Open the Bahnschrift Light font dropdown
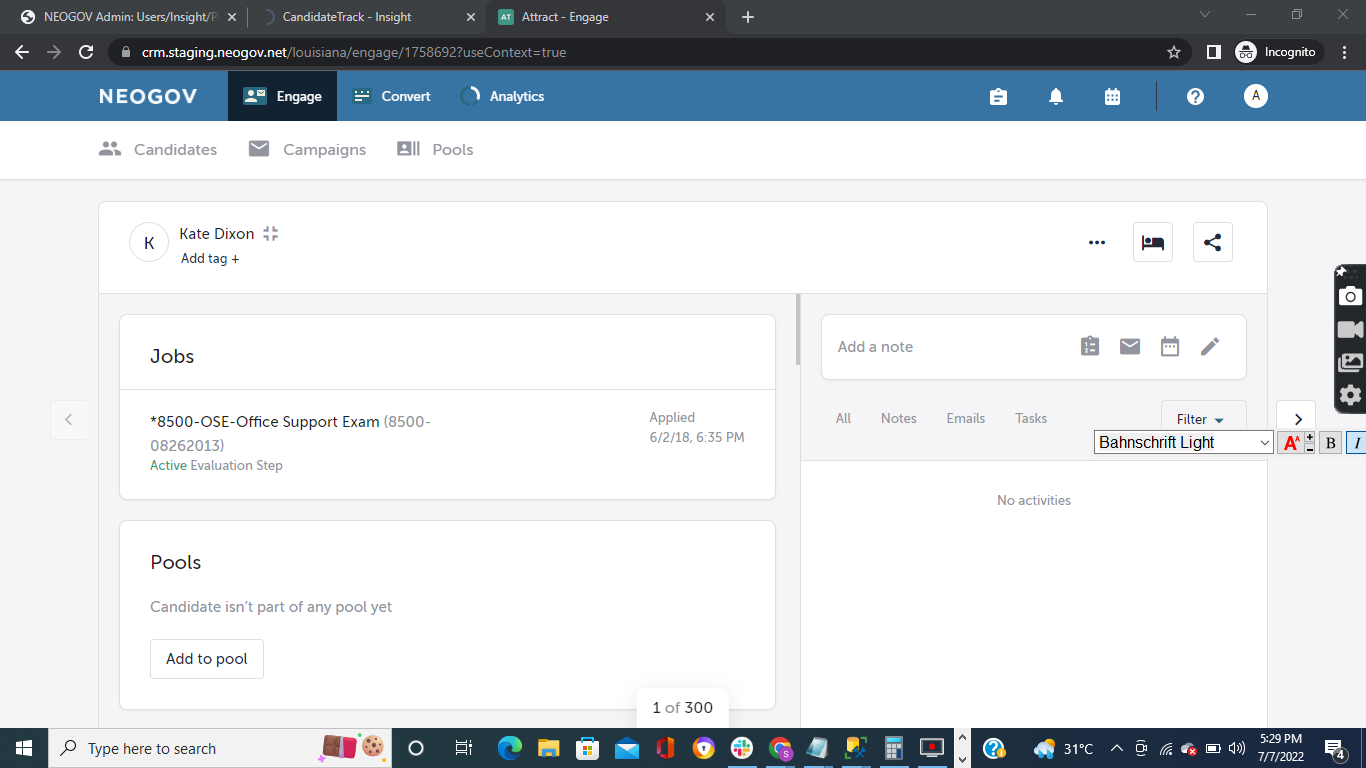This screenshot has width=1366, height=768. (x=1183, y=442)
